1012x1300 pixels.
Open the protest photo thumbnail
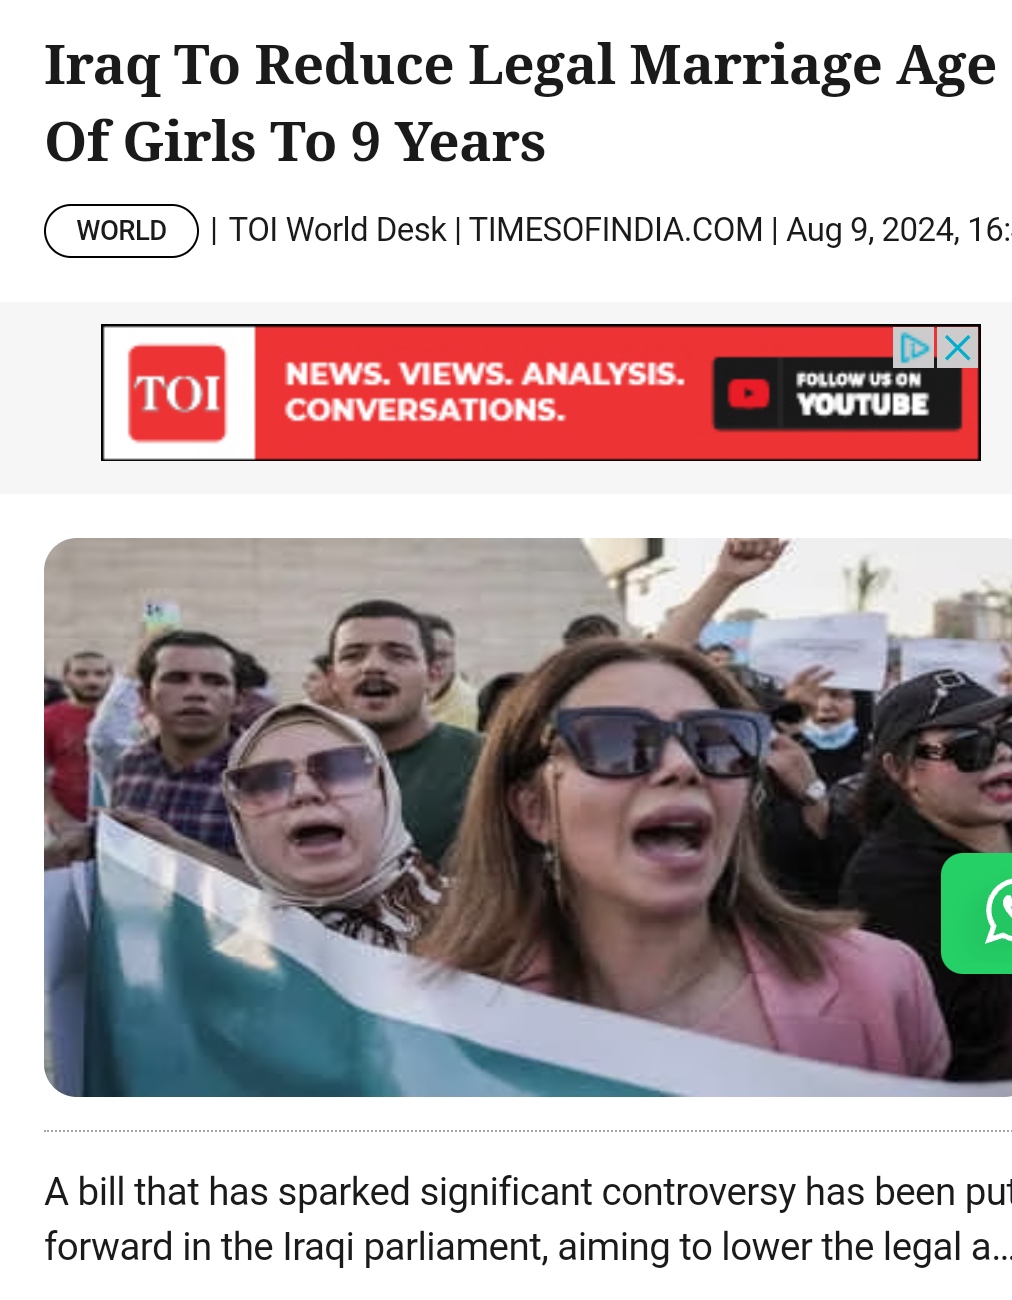[x=528, y=817]
